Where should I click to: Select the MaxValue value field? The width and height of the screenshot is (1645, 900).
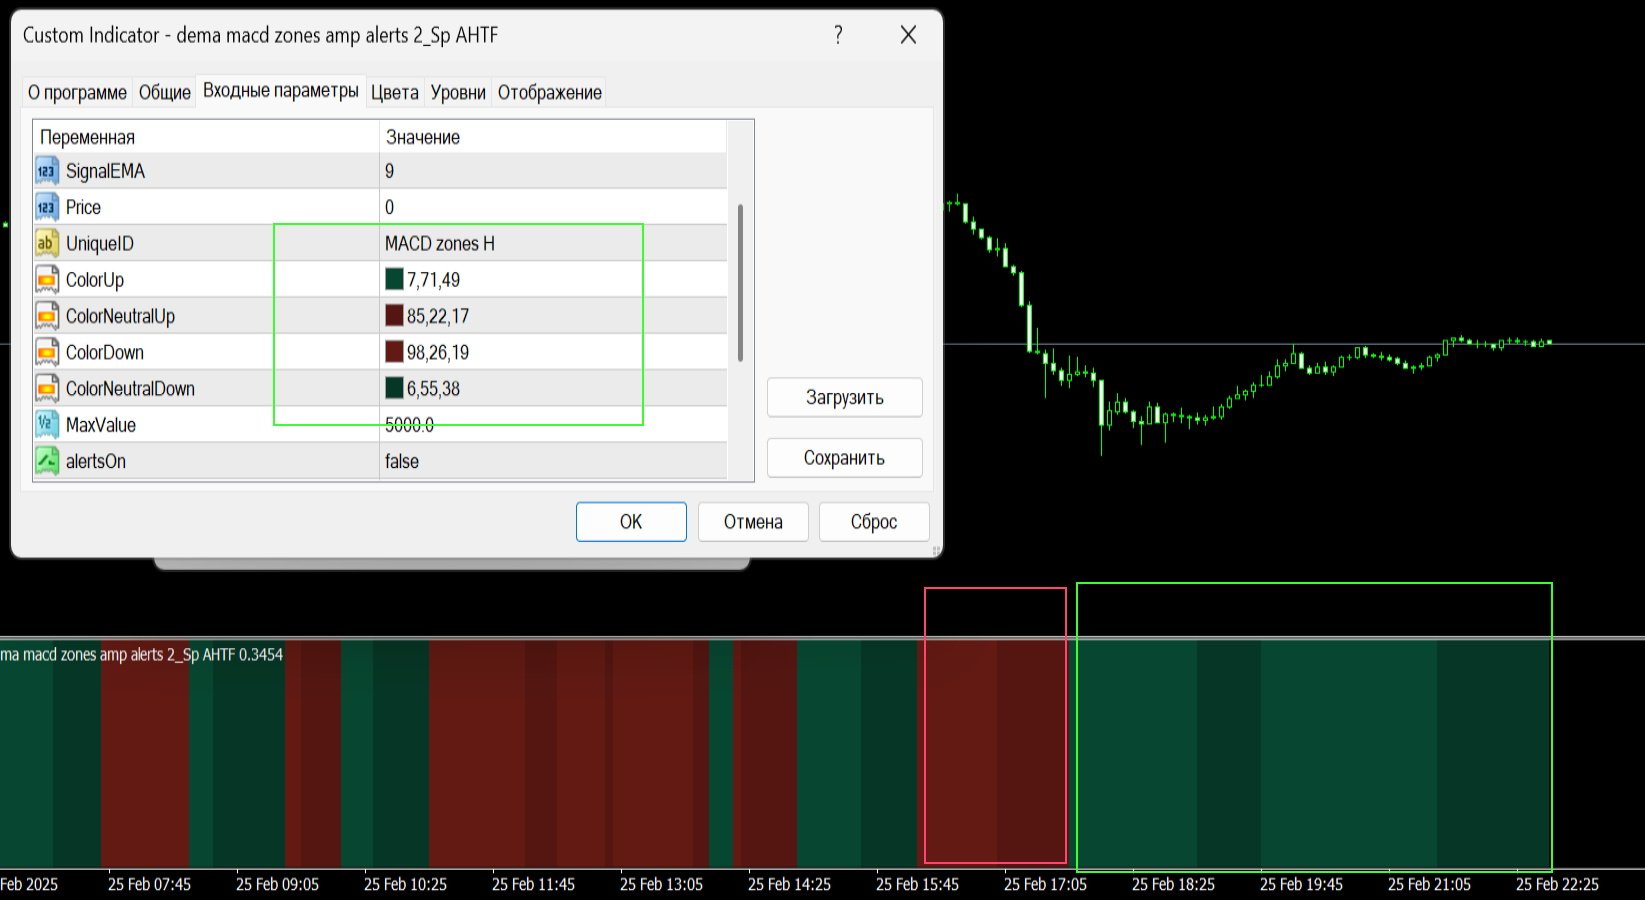(553, 424)
